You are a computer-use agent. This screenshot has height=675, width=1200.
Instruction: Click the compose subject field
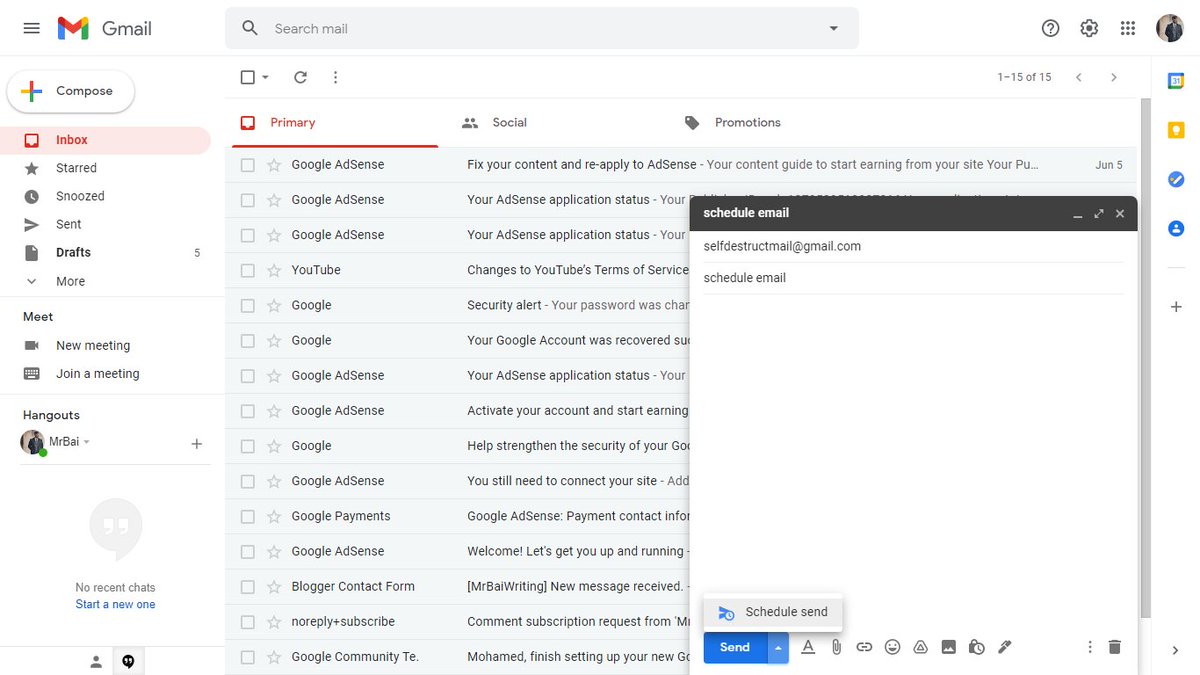pyautogui.click(x=913, y=278)
